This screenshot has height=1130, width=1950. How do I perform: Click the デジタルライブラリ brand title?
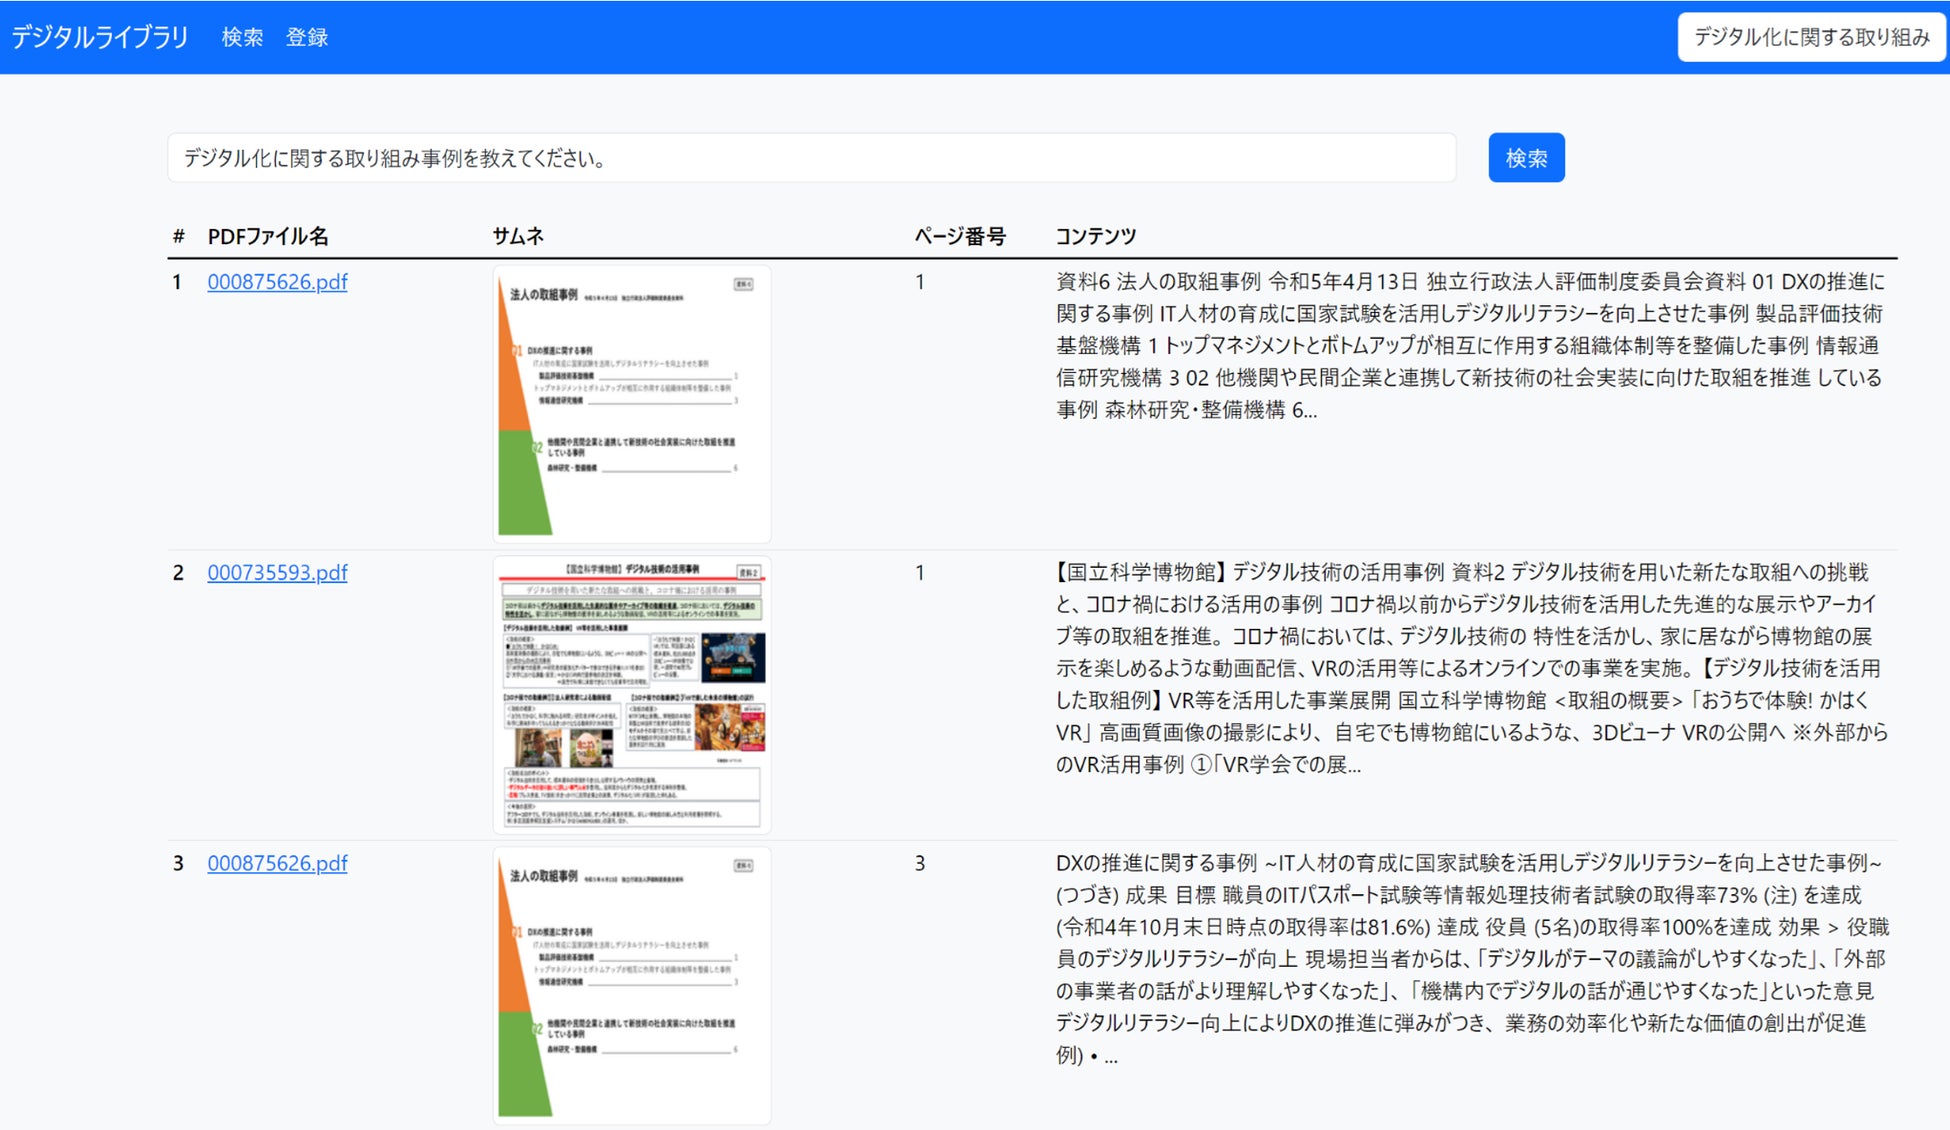click(x=99, y=37)
